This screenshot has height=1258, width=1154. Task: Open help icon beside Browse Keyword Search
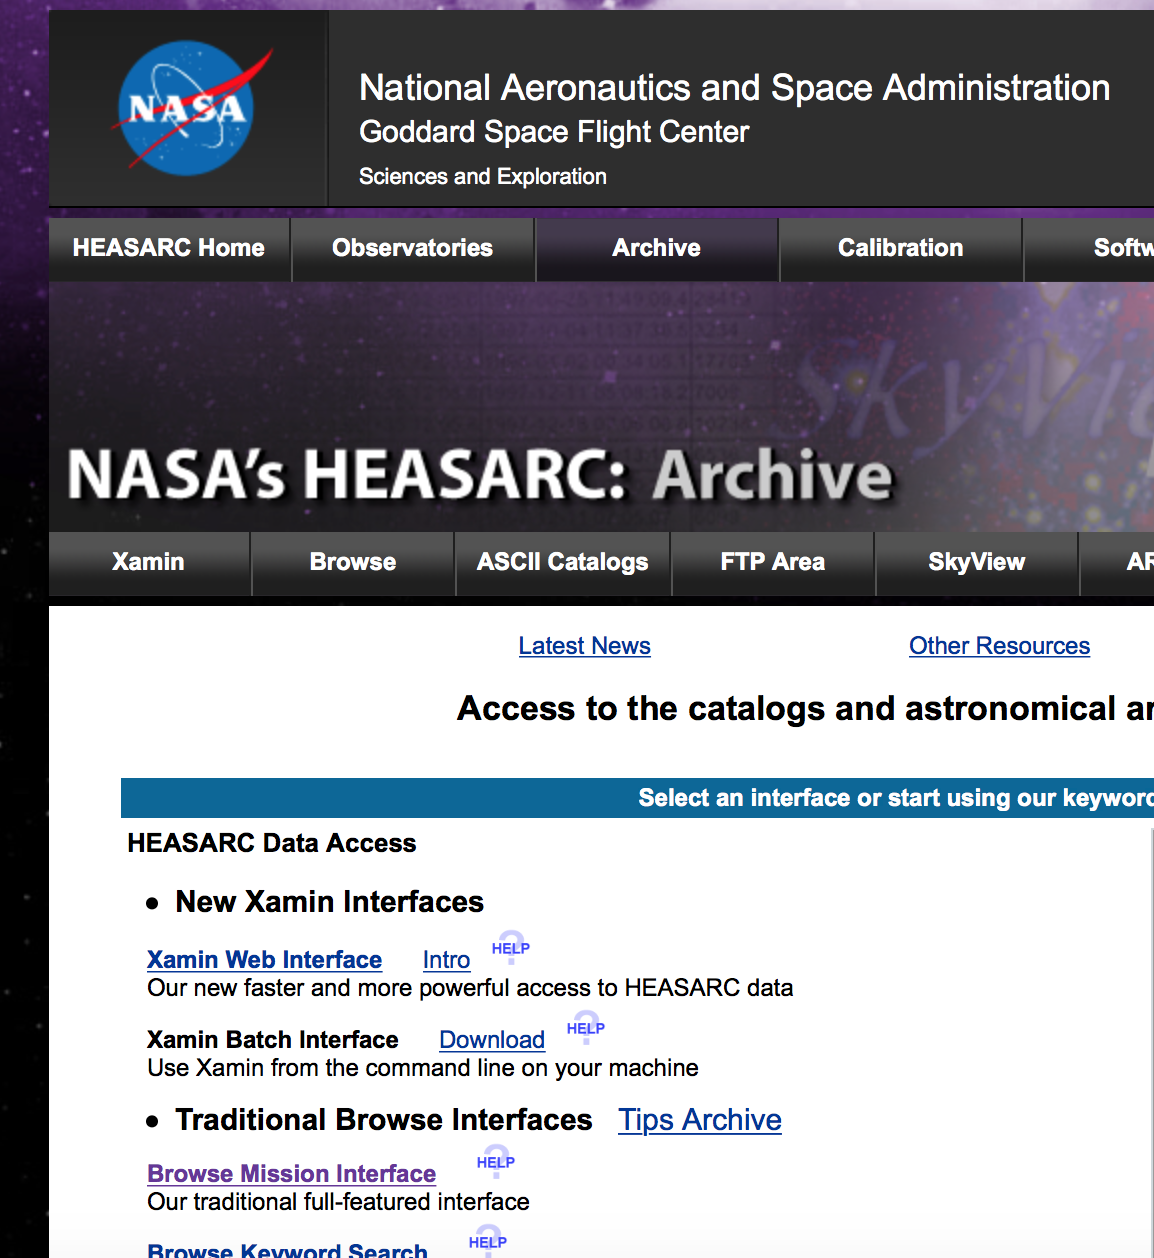click(488, 1241)
